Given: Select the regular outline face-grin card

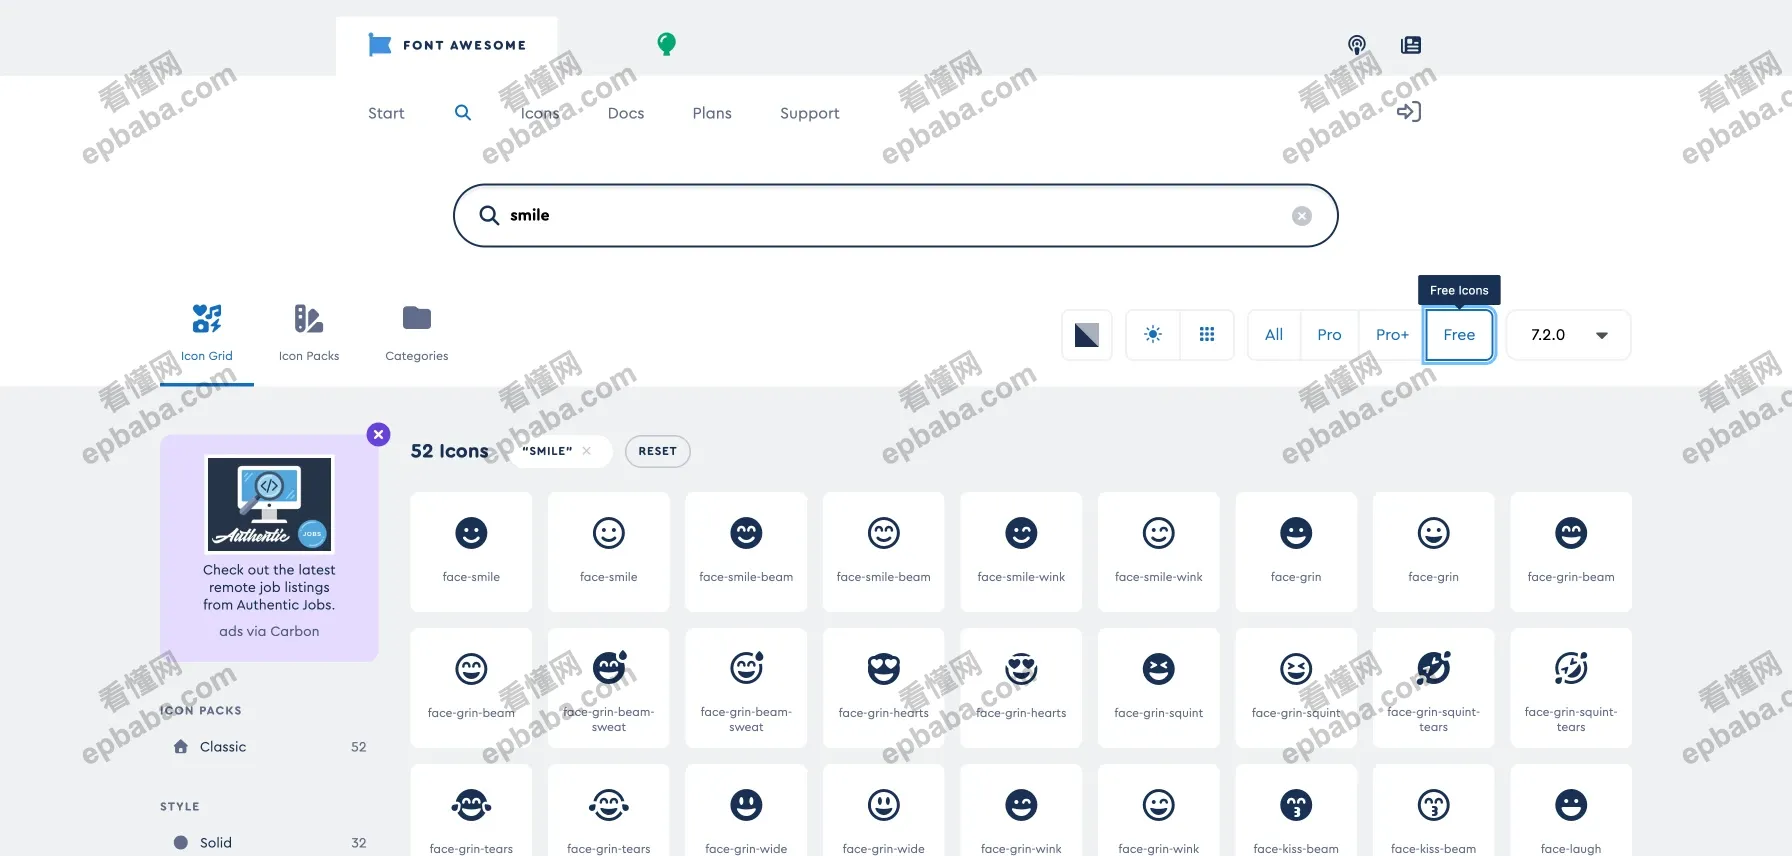Looking at the screenshot, I should [x=1433, y=551].
